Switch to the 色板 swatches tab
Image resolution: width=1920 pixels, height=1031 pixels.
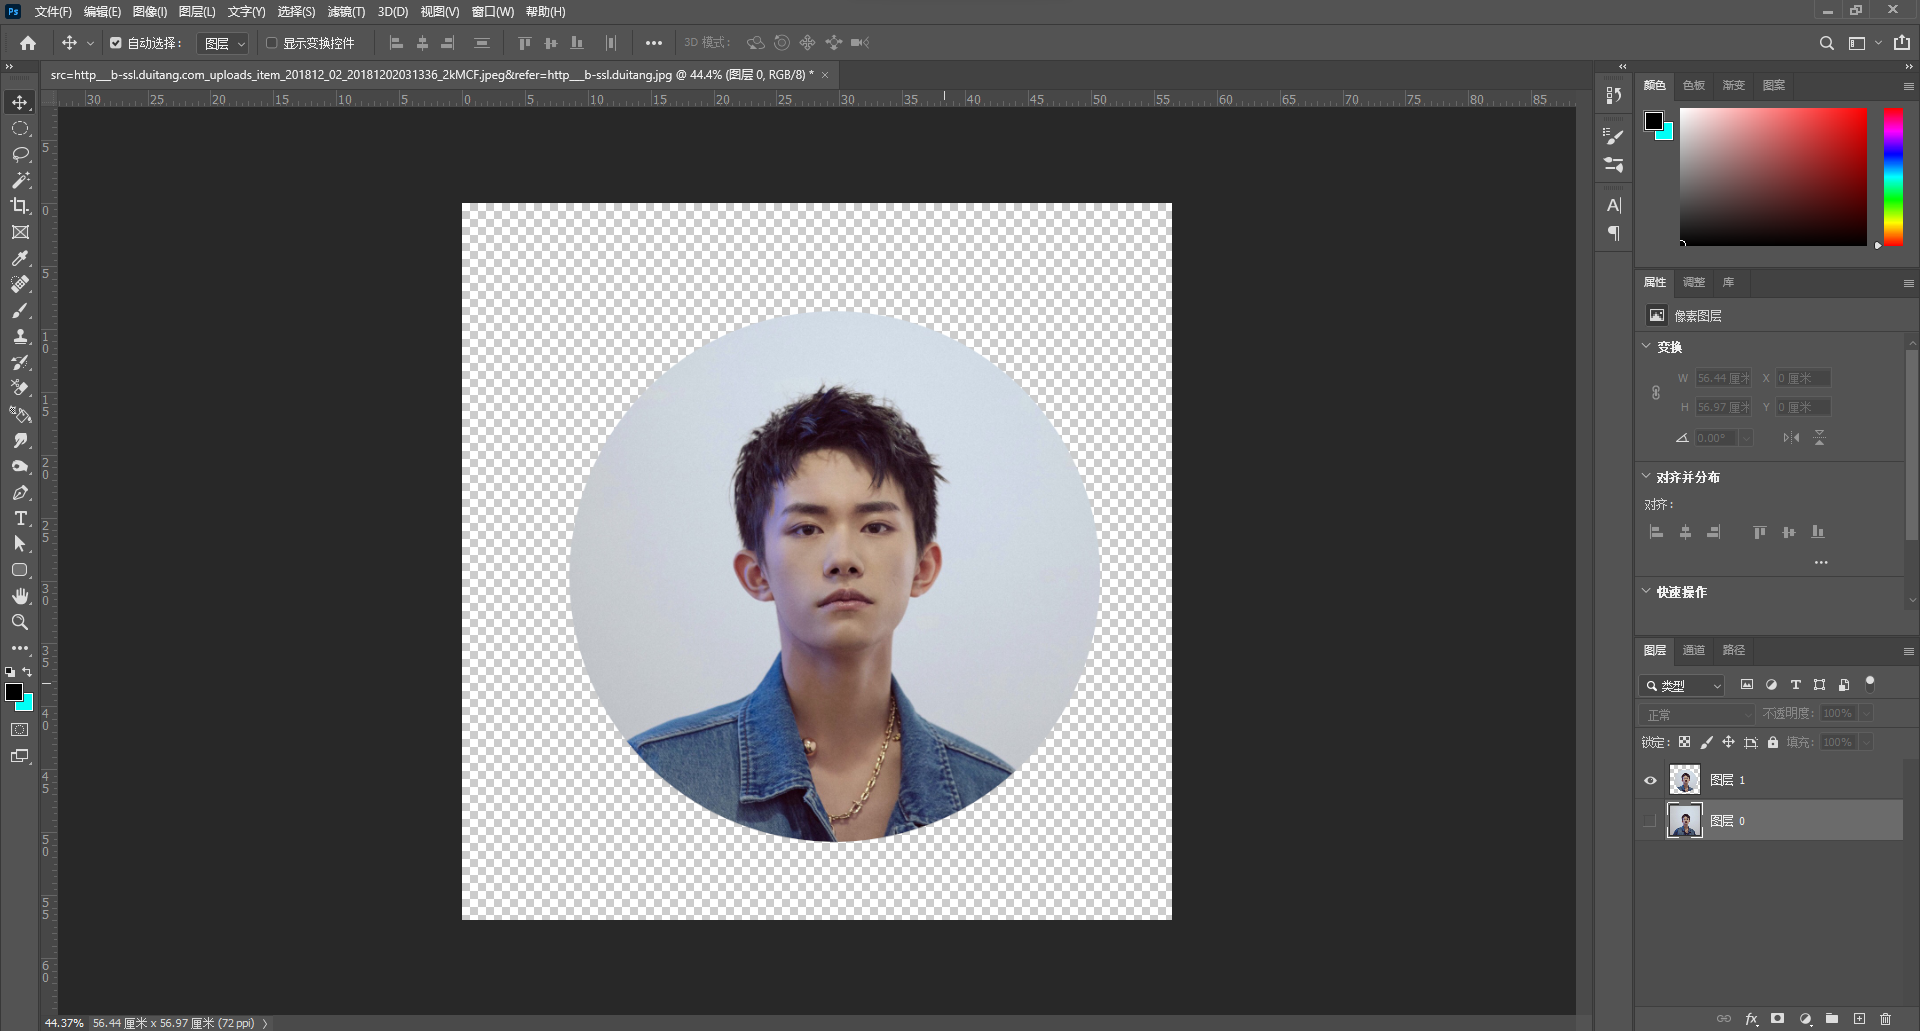click(1694, 85)
